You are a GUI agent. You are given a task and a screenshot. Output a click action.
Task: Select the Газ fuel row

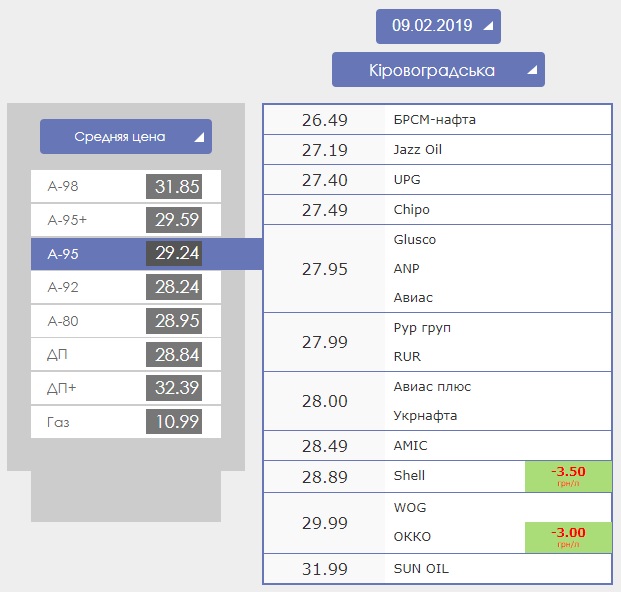point(126,422)
